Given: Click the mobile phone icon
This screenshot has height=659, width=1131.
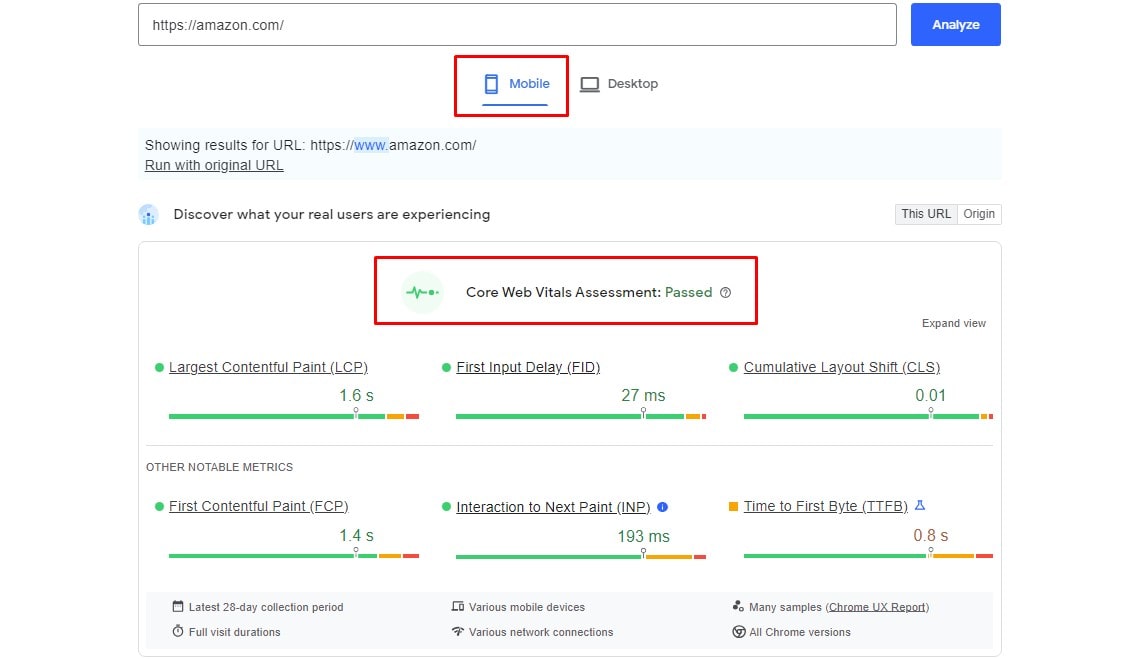Looking at the screenshot, I should pyautogui.click(x=491, y=84).
